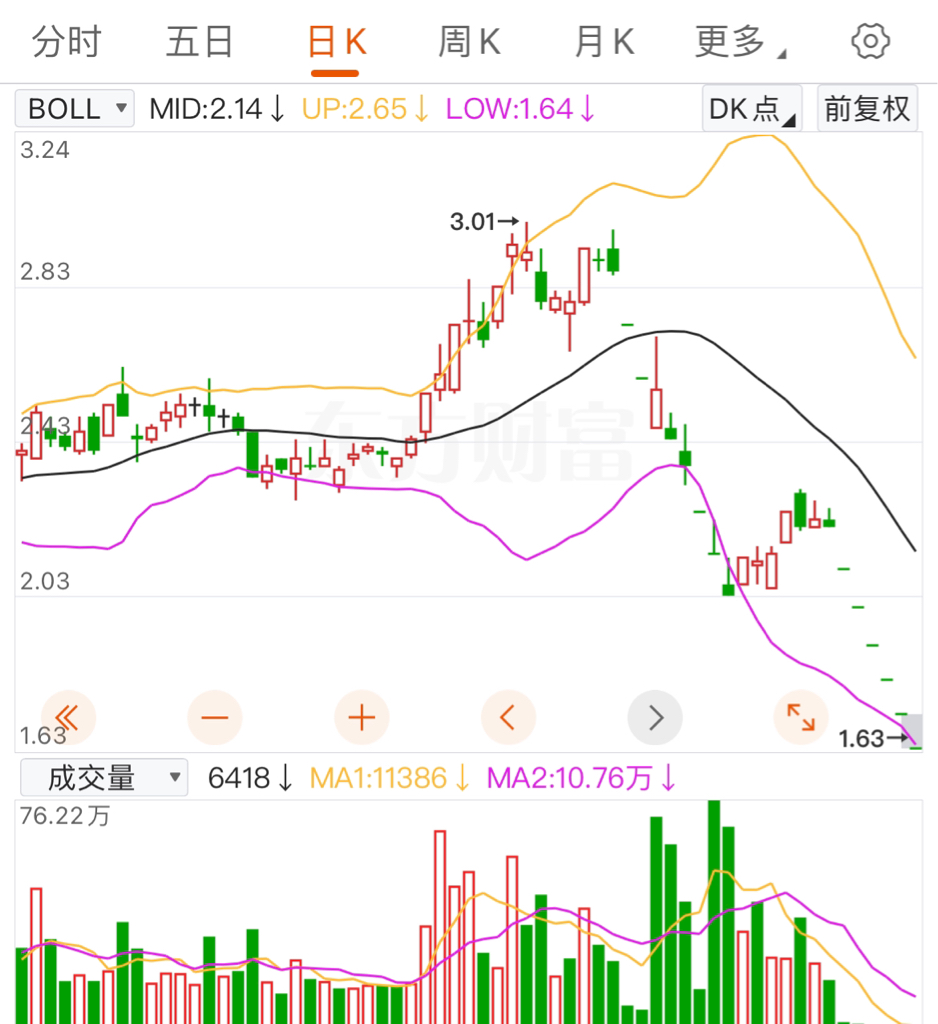
Task: Expand chart to fullscreen
Action: pyautogui.click(x=801, y=718)
